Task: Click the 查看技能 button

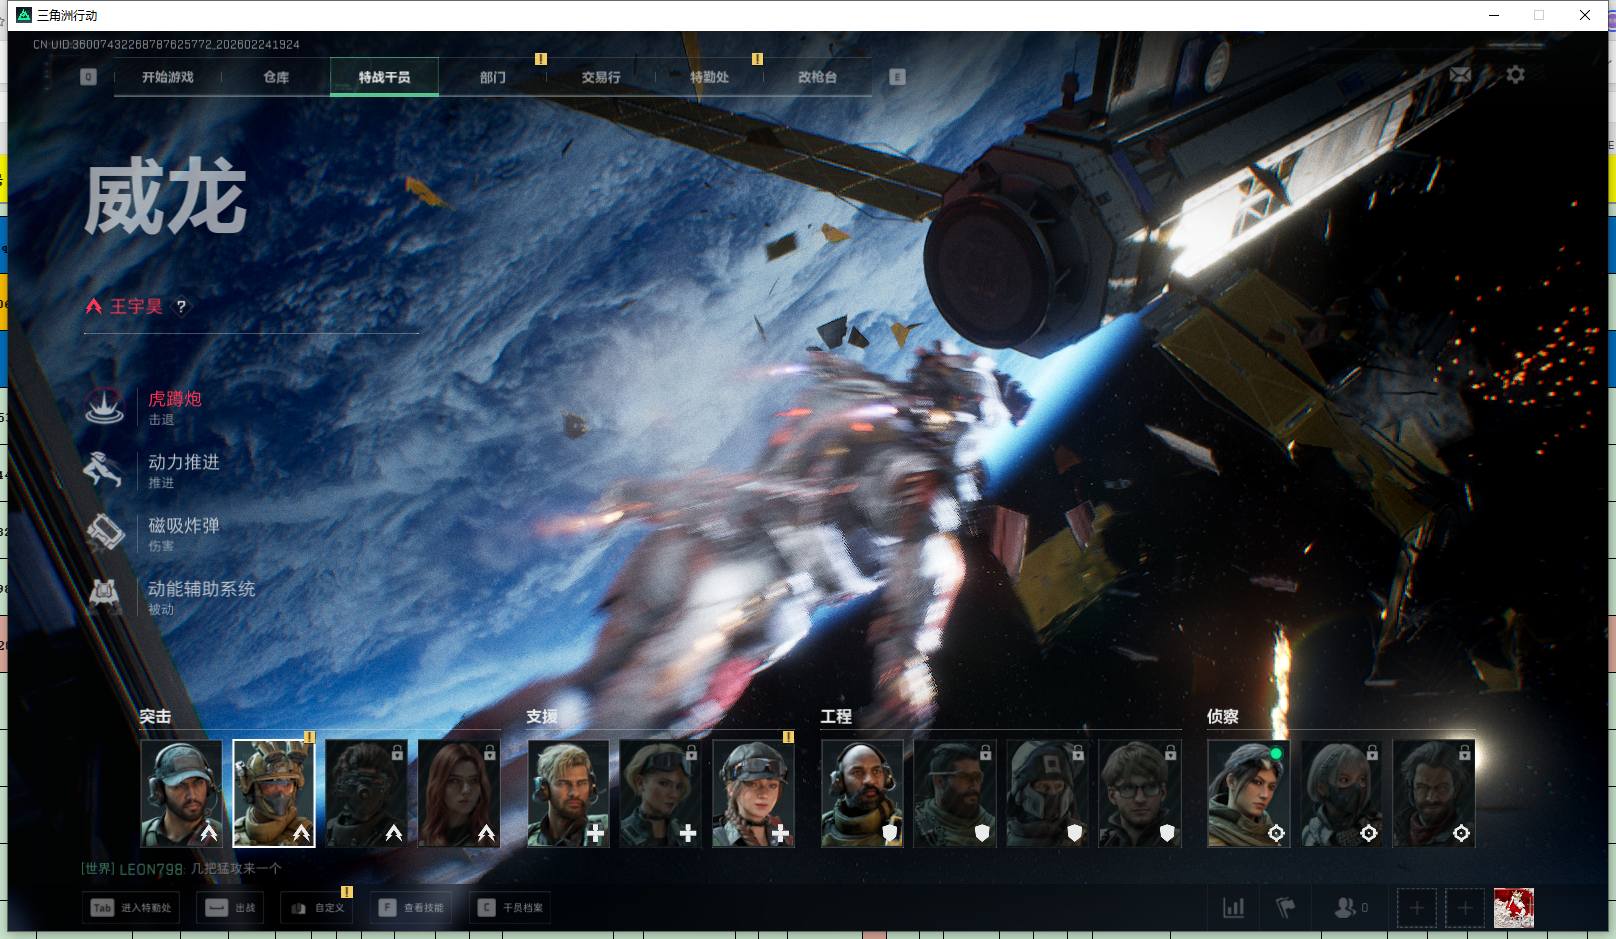Action: tap(411, 908)
